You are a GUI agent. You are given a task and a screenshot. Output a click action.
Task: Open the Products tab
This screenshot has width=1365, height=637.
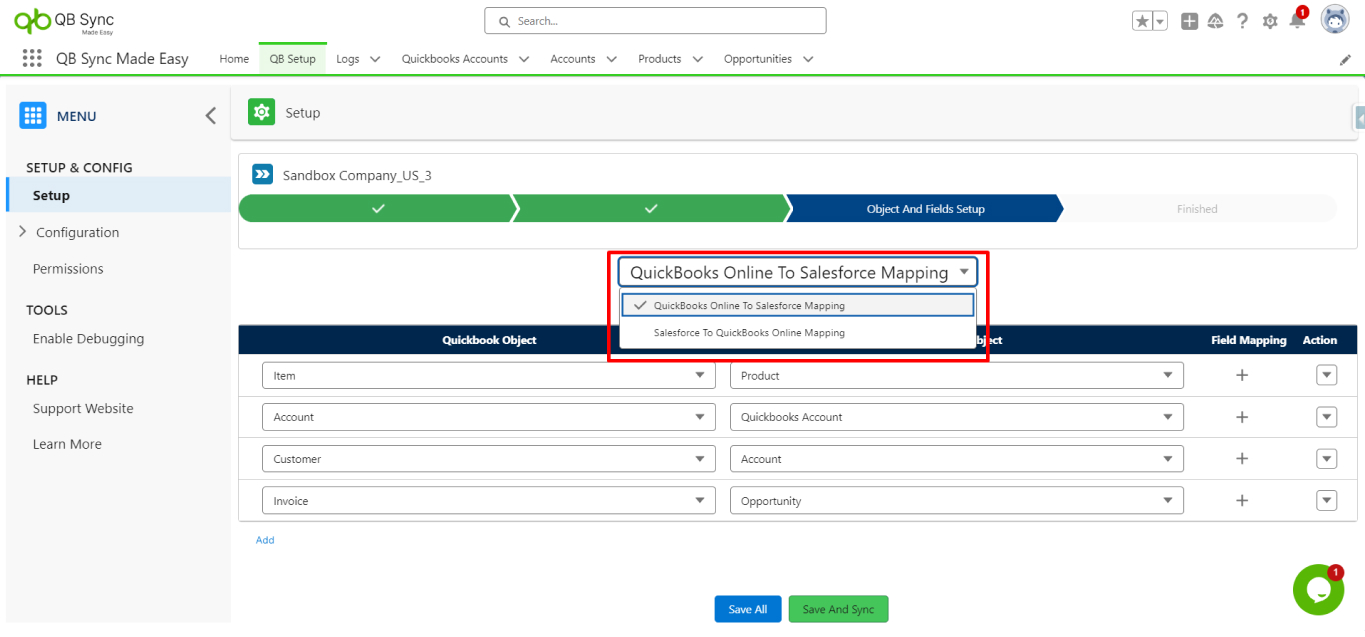pyautogui.click(x=660, y=59)
